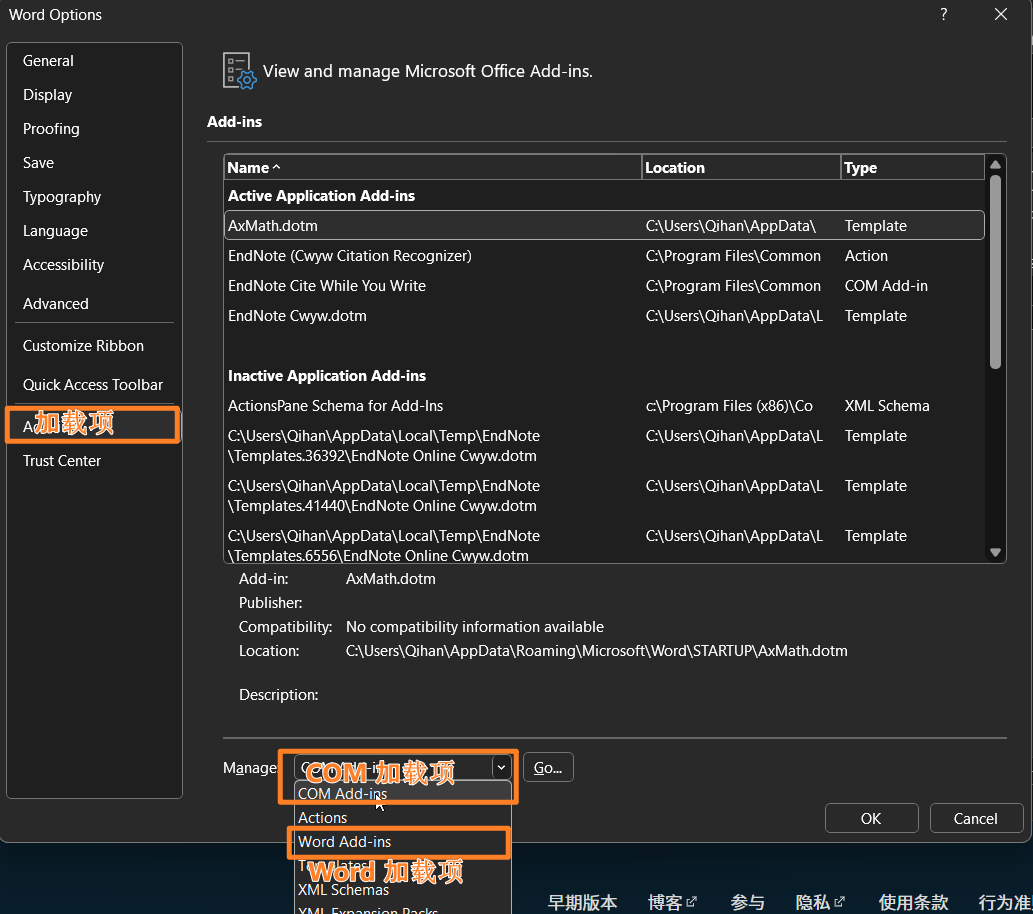Click the Action type cell
Image resolution: width=1033 pixels, height=914 pixels.
[x=866, y=256]
